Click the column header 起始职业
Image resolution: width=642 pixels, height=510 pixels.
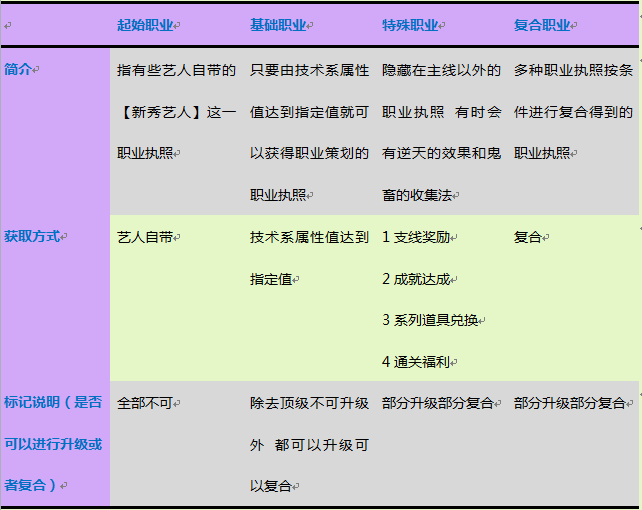point(145,25)
